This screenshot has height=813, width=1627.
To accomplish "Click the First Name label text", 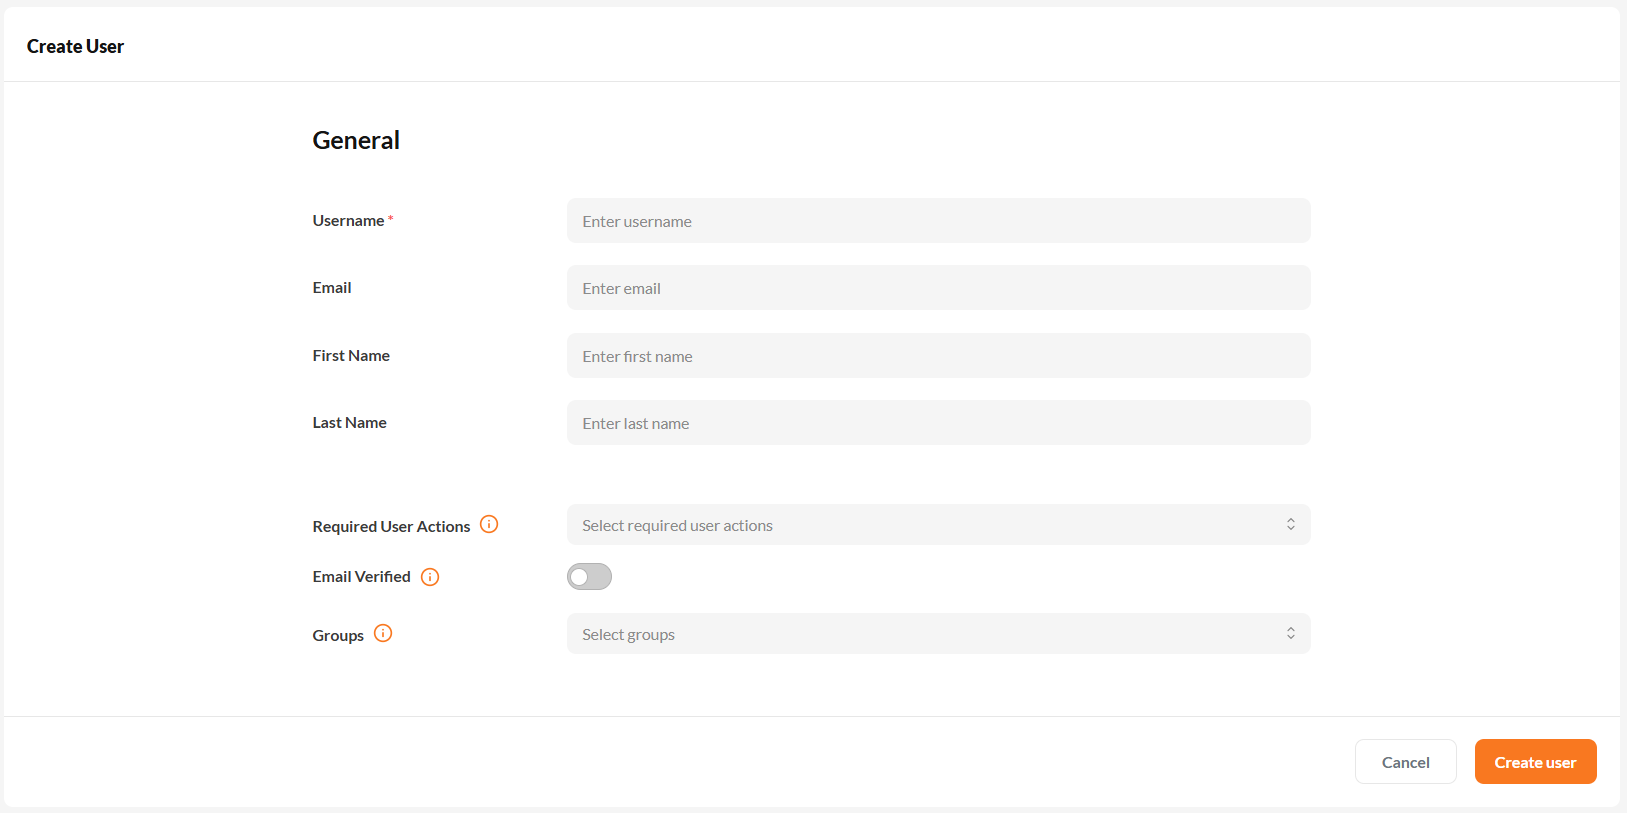I will (x=351, y=356).
